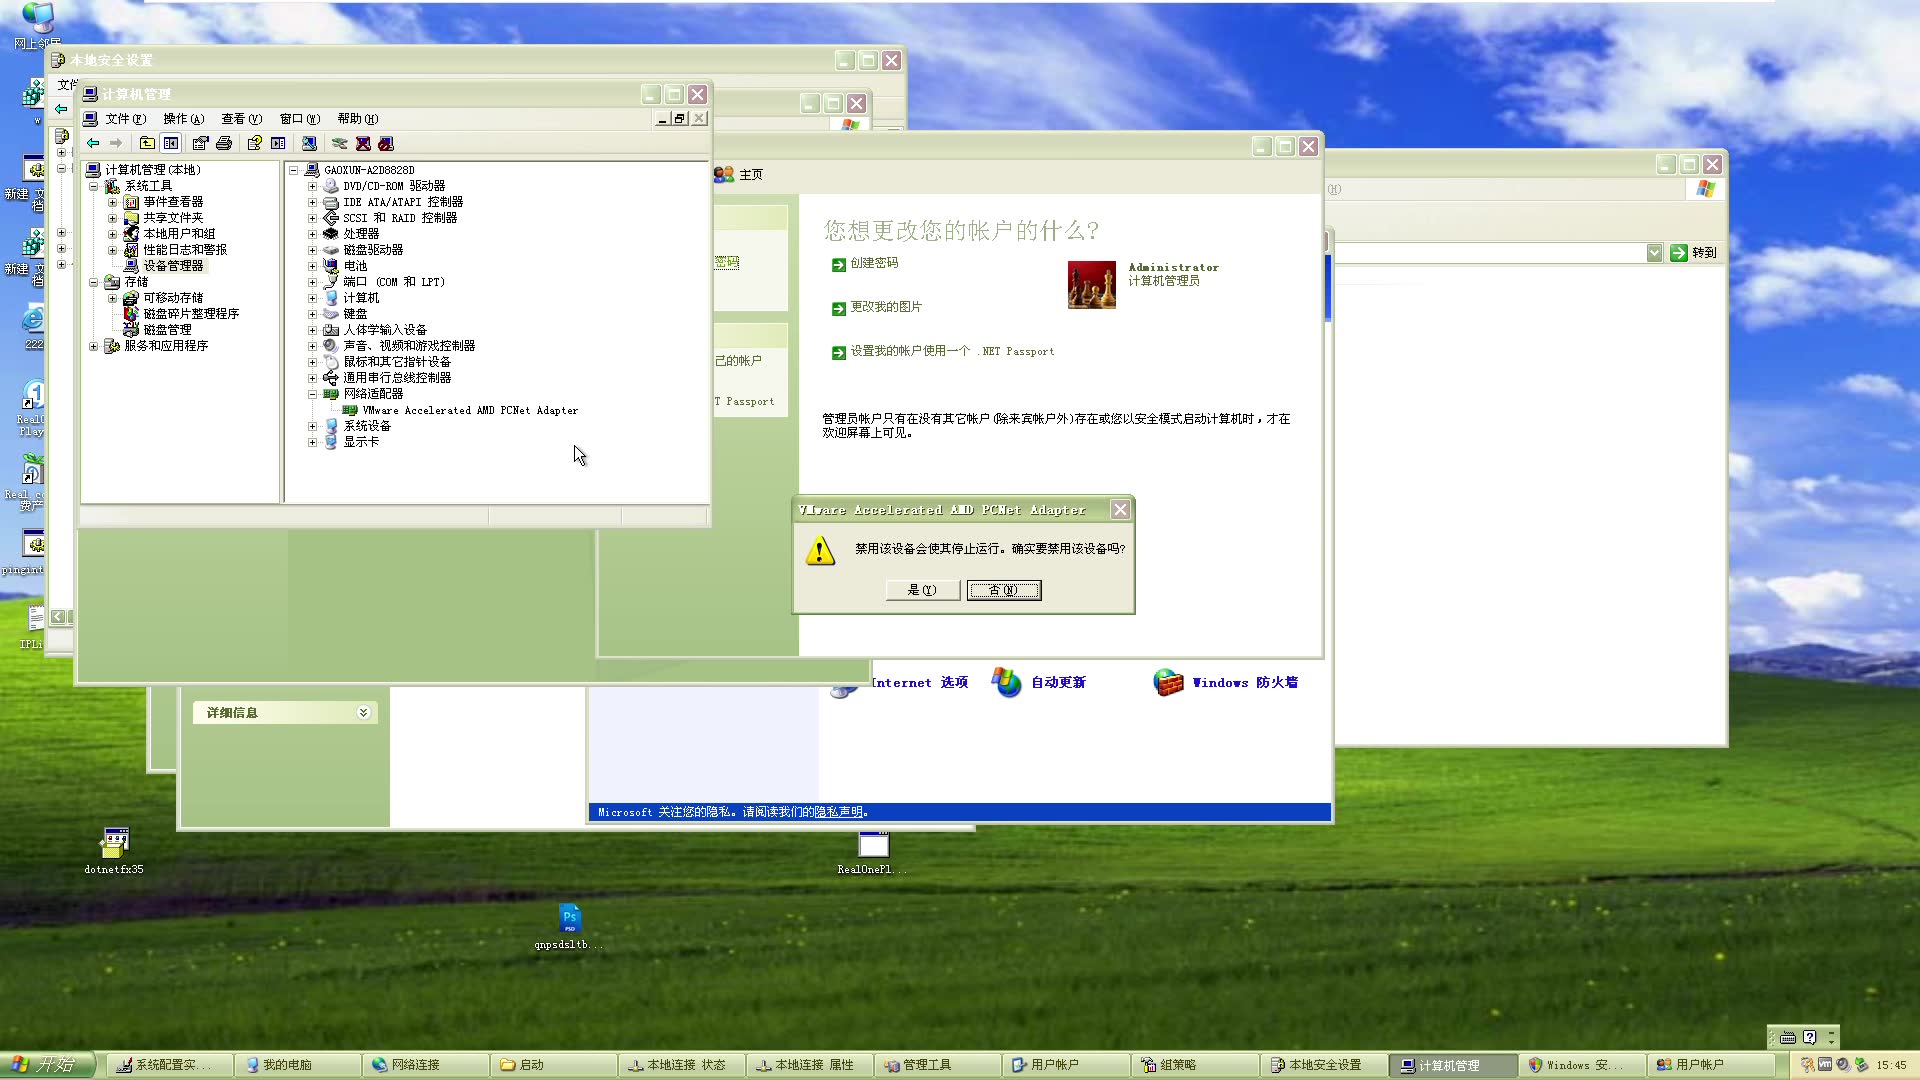Image resolution: width=1920 pixels, height=1080 pixels.
Task: Click the red X Uninstall device icon
Action: pos(363,144)
